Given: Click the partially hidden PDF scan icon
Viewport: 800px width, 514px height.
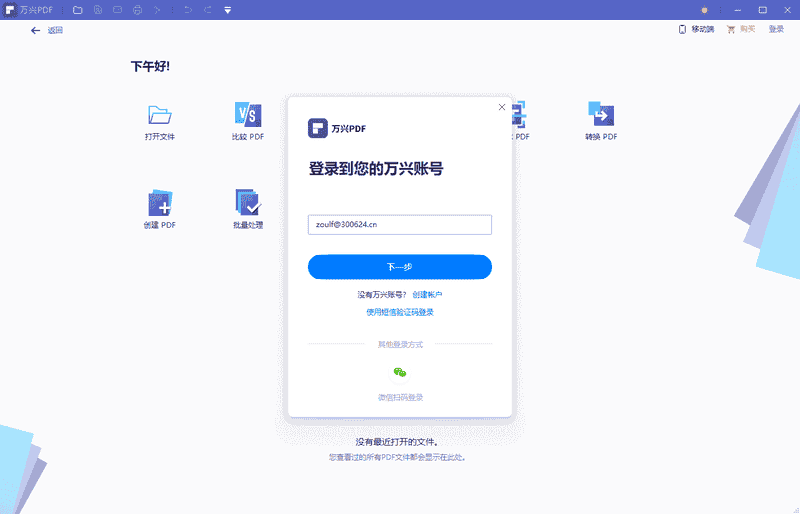Looking at the screenshot, I should pyautogui.click(x=519, y=114).
